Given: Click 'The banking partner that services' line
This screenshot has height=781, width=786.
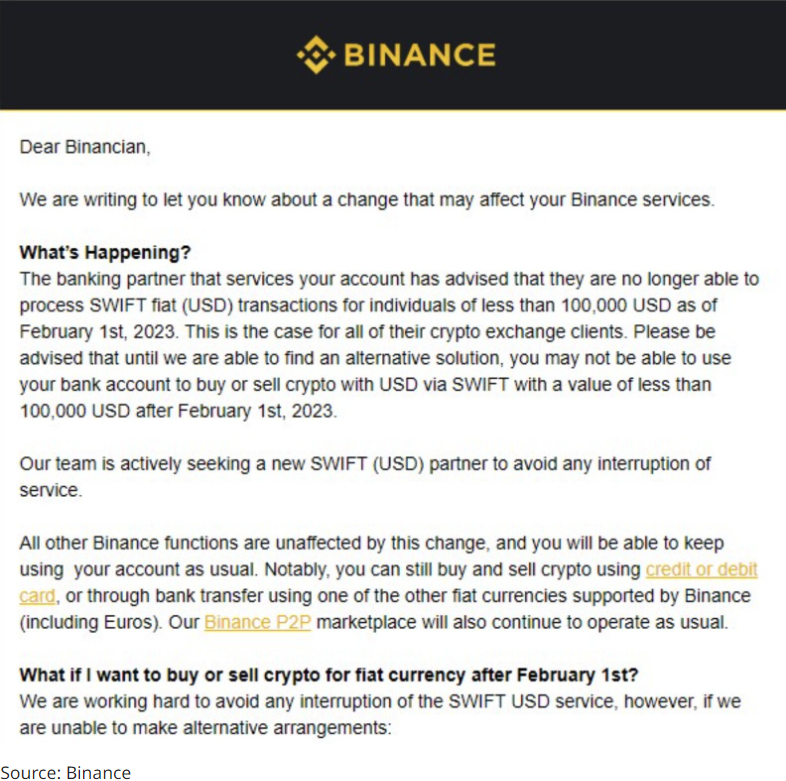Looking at the screenshot, I should pyautogui.click(x=389, y=279).
